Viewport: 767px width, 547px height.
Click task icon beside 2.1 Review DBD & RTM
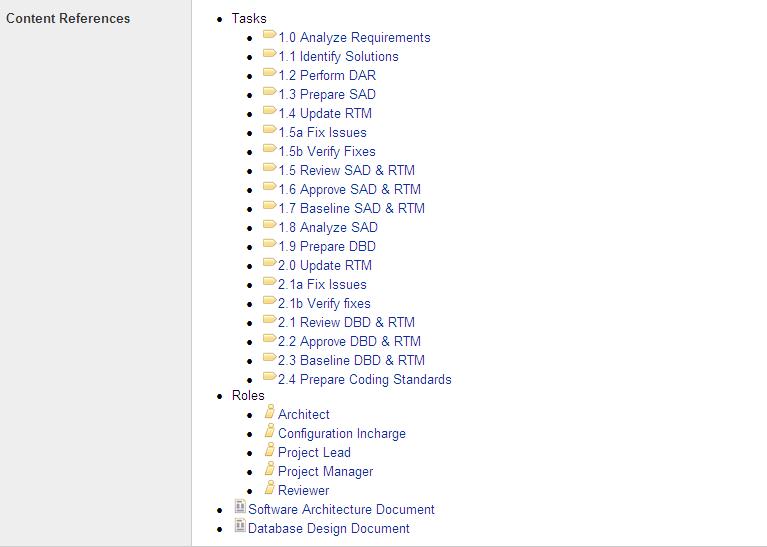point(270,319)
